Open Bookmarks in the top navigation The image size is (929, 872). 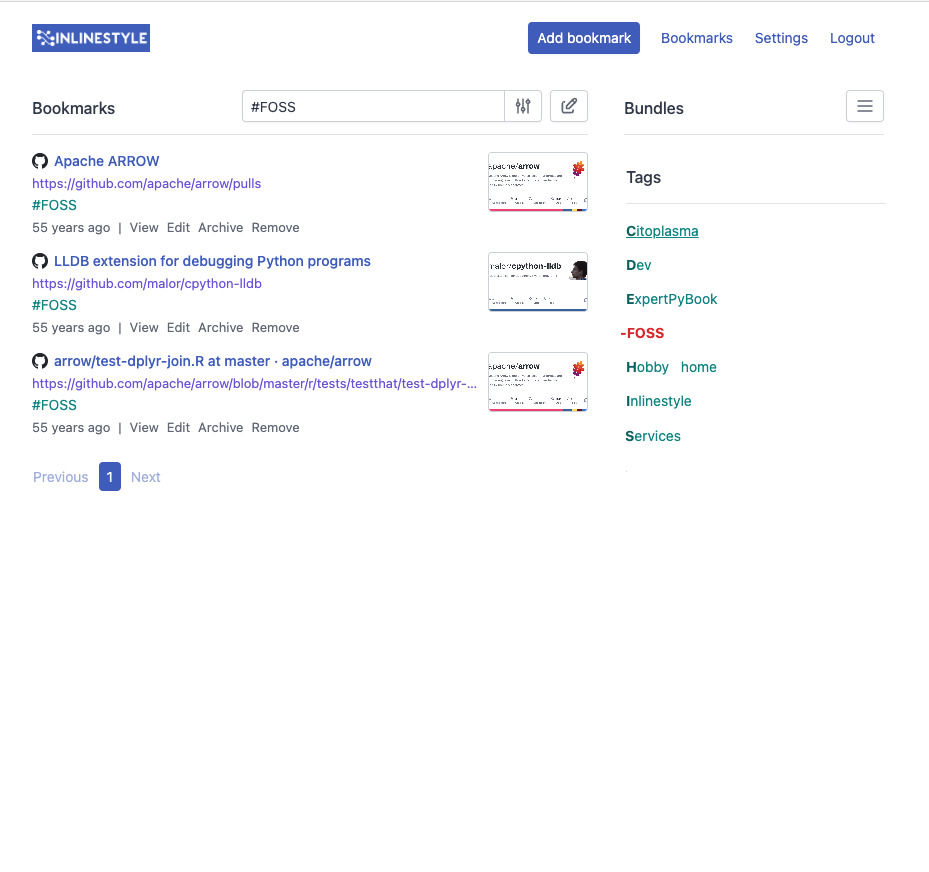(697, 38)
